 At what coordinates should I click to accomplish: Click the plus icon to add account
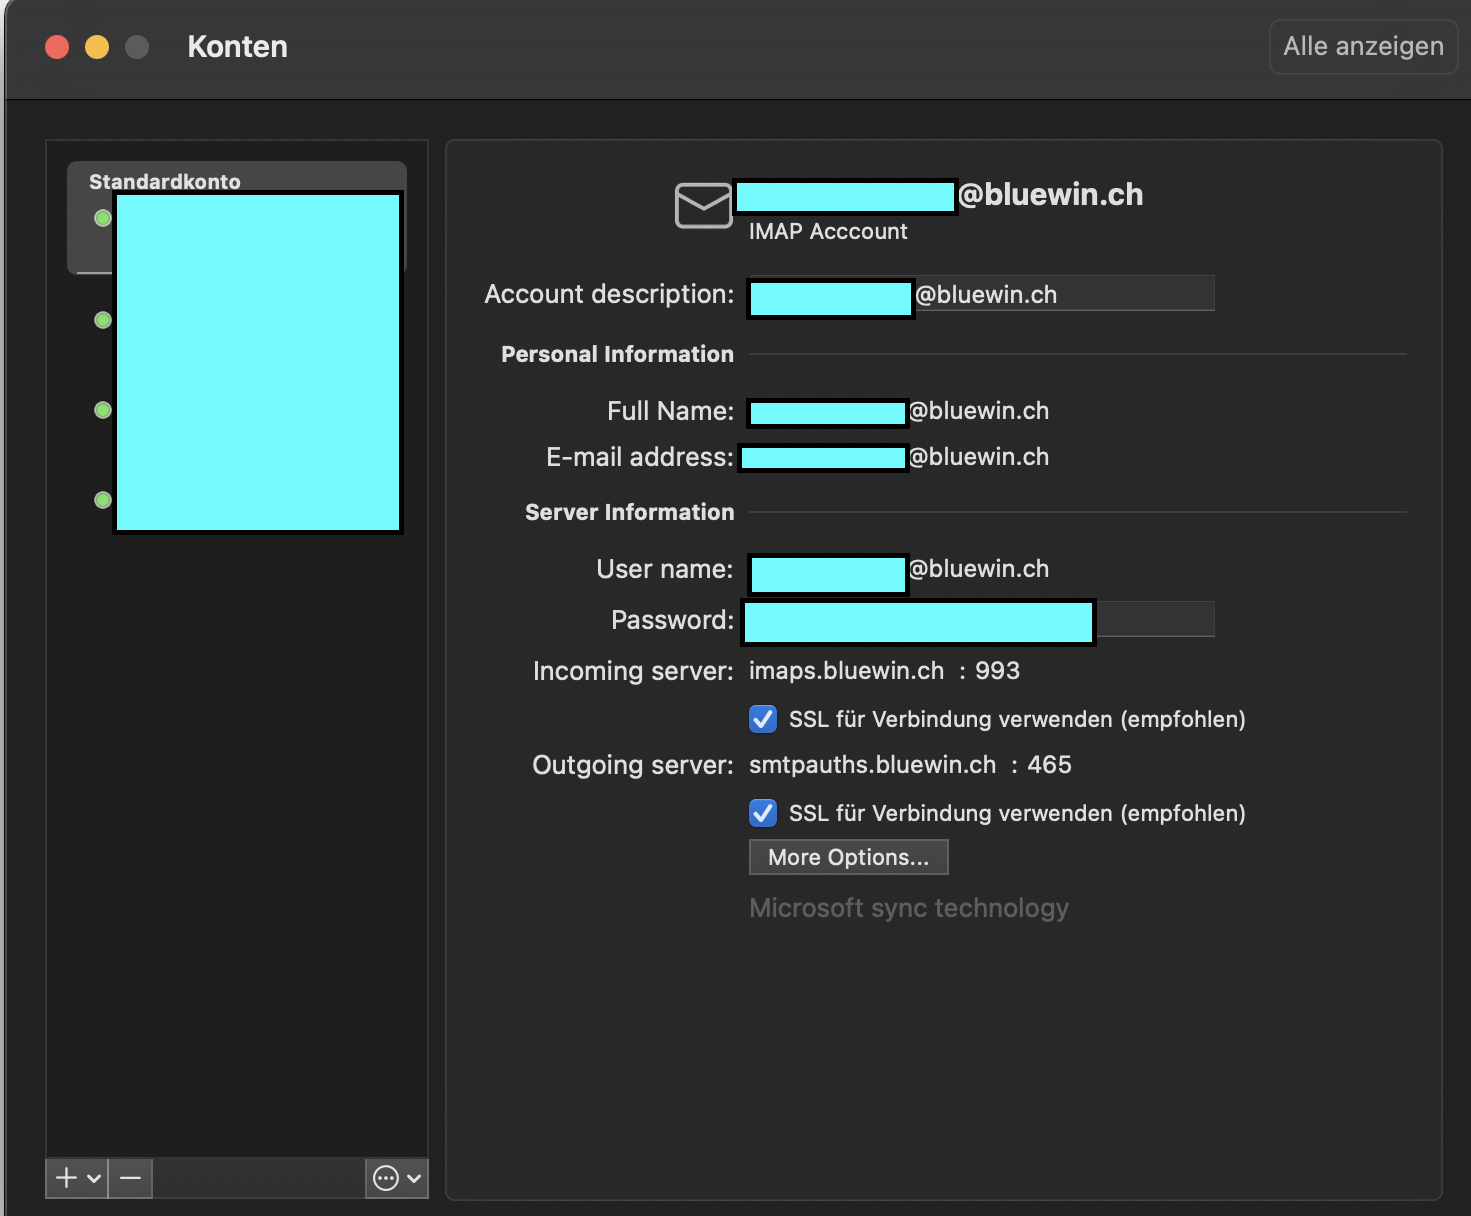[66, 1178]
